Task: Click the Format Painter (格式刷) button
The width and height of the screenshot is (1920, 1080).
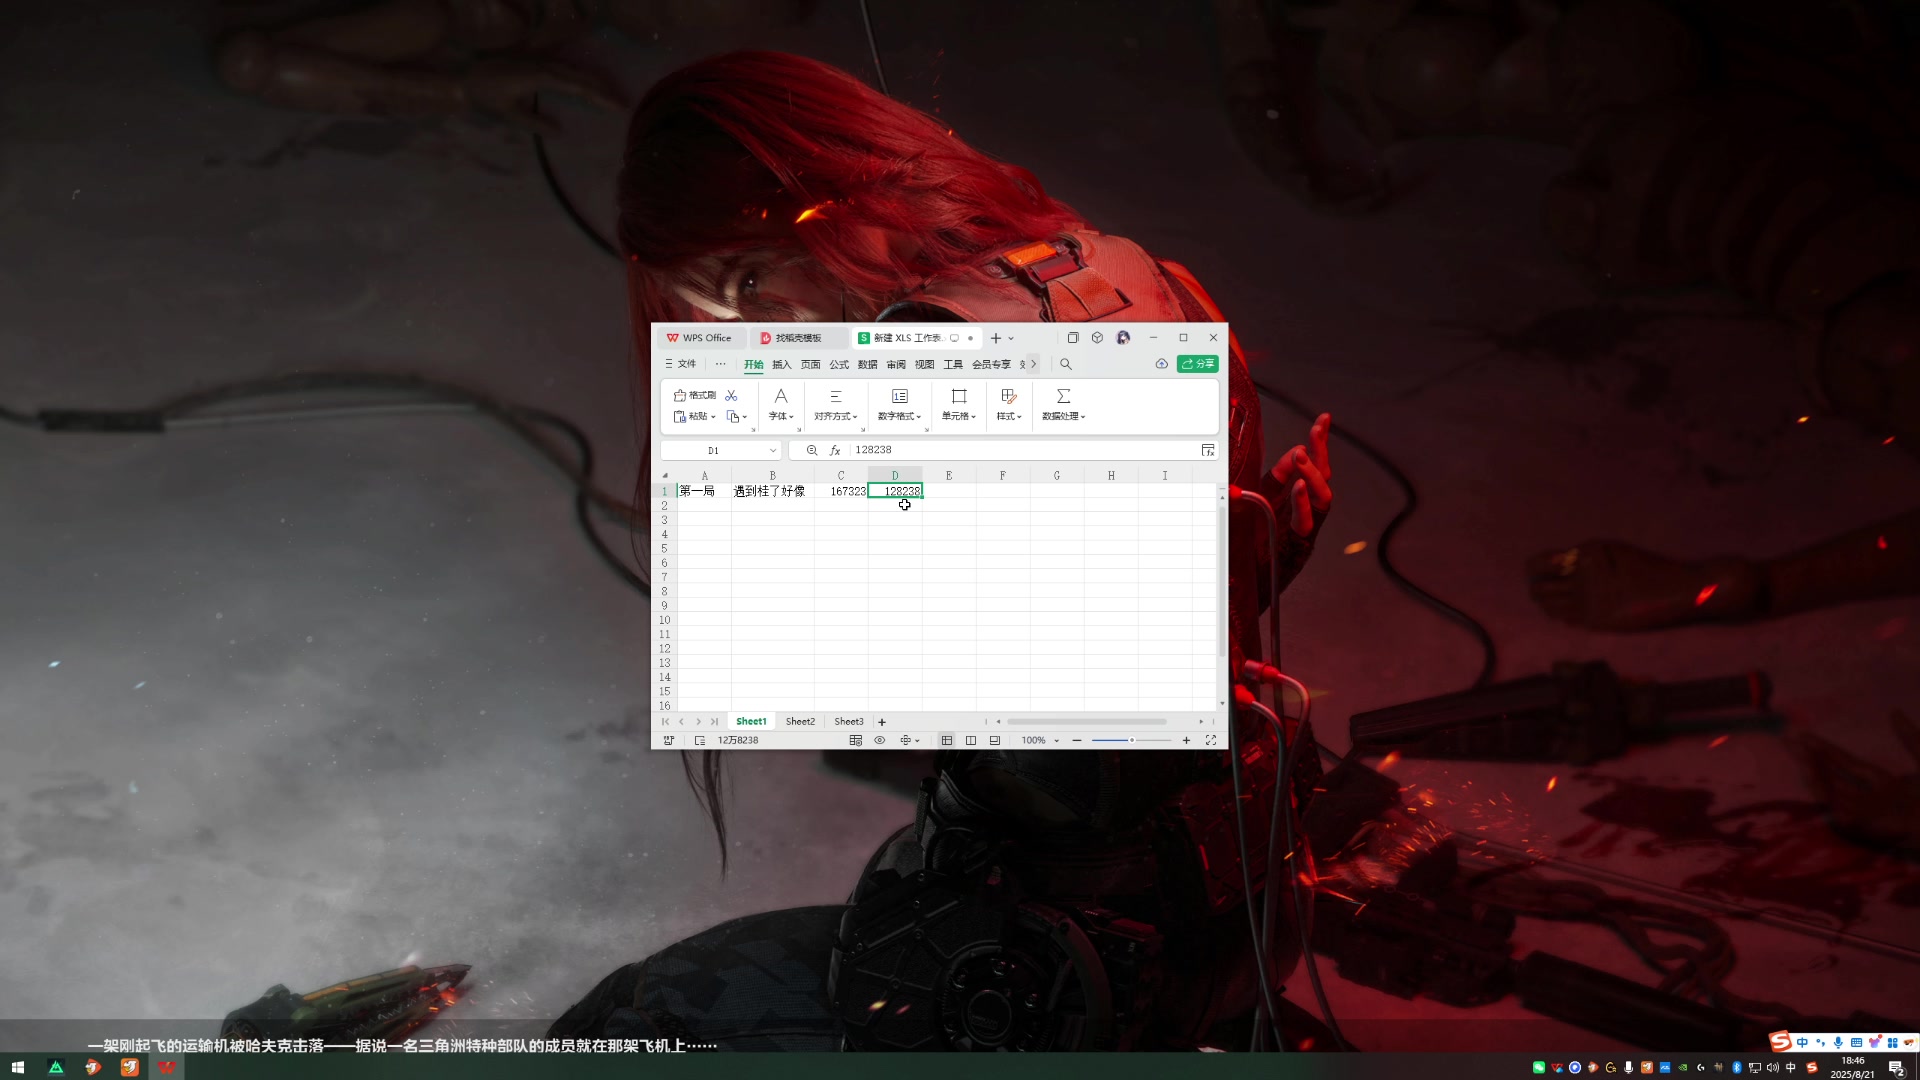Action: point(695,395)
